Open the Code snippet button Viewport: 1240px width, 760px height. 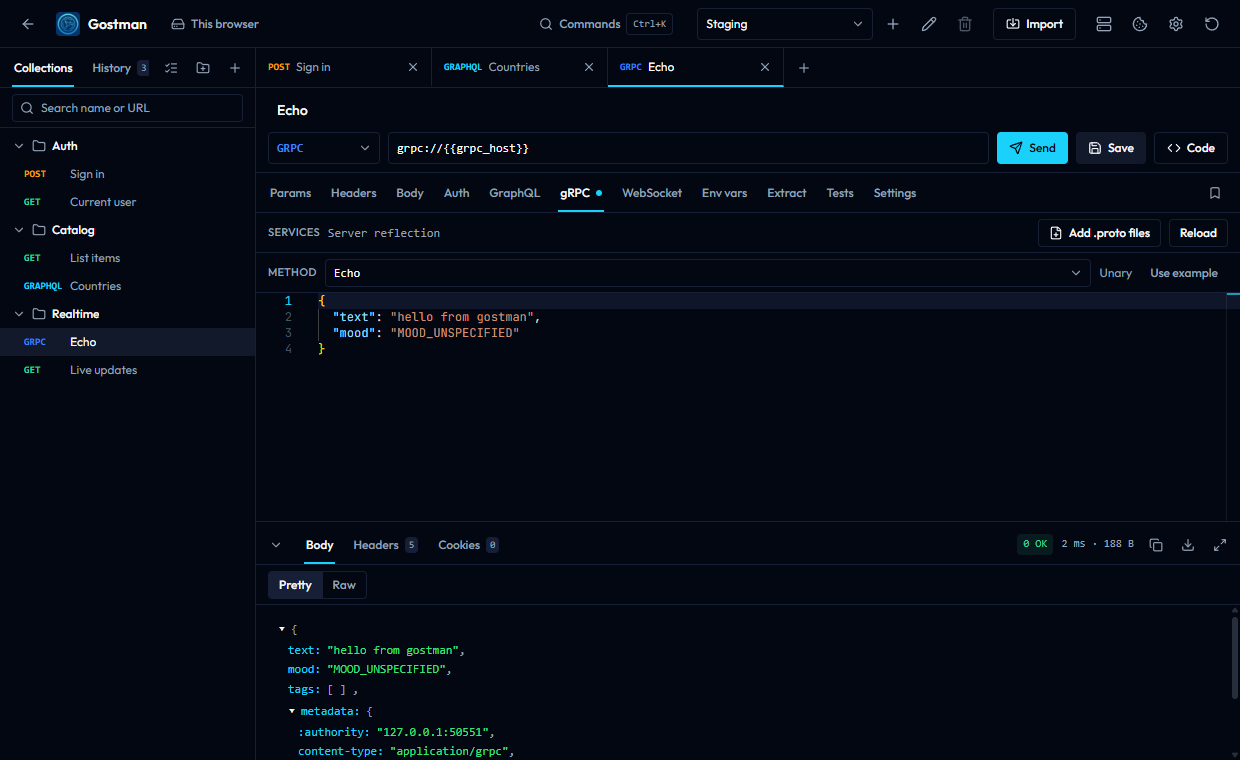coord(1190,148)
